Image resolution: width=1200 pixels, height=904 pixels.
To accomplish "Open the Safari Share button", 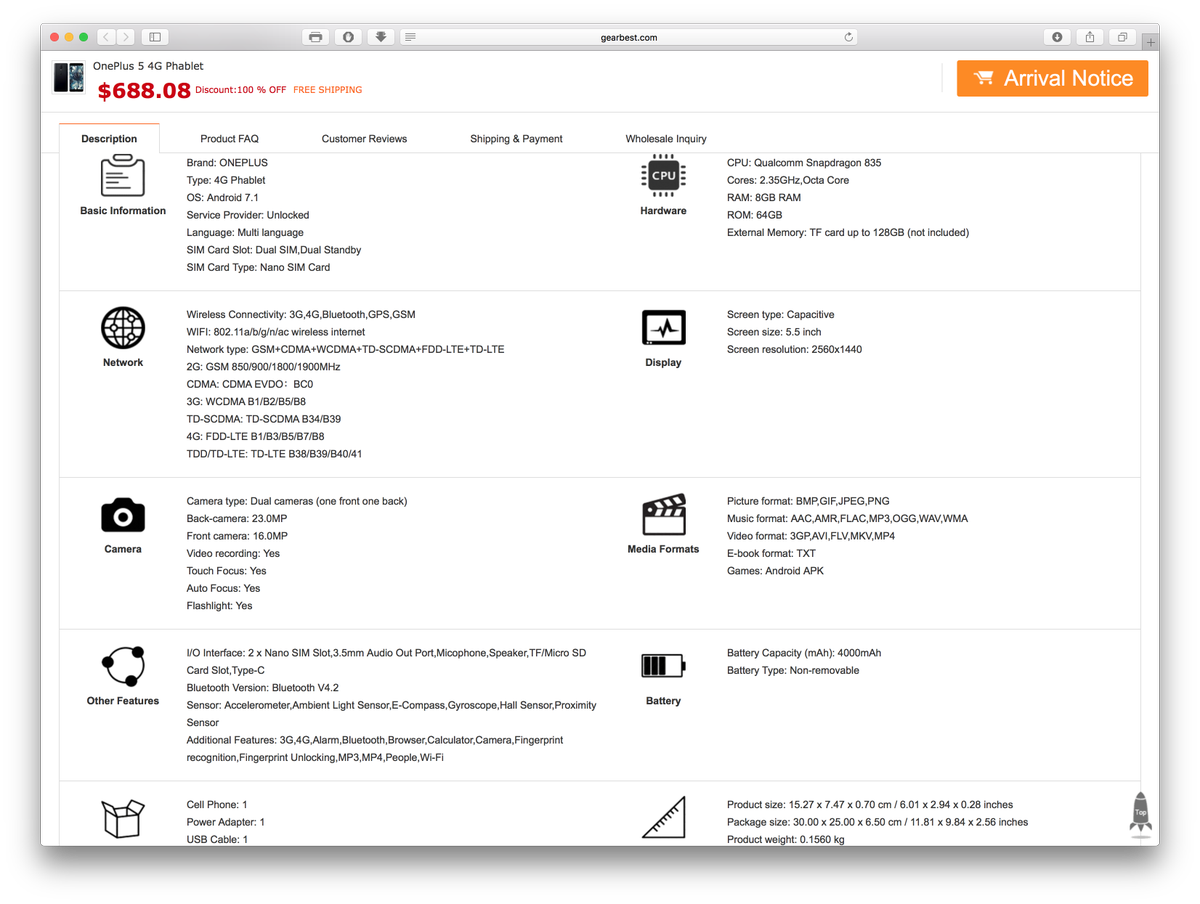I will coord(1090,37).
